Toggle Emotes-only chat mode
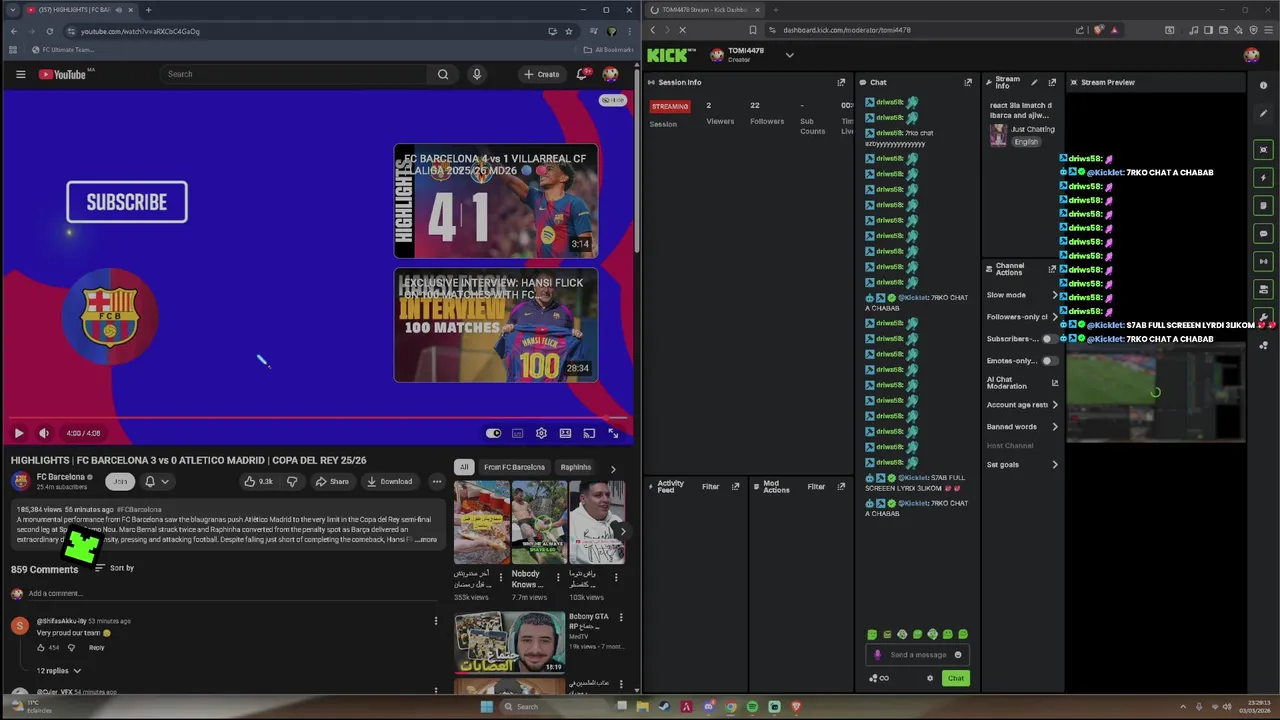1280x720 pixels. pyautogui.click(x=1049, y=361)
